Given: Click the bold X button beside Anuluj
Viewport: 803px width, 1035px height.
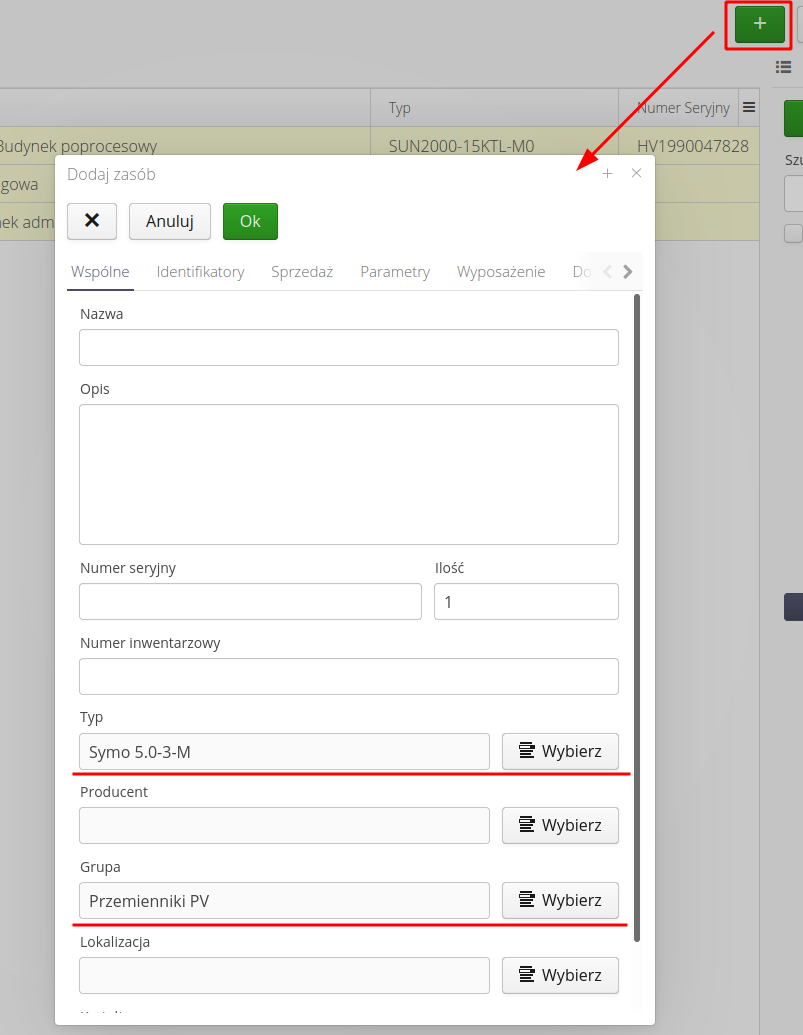Looking at the screenshot, I should (x=92, y=221).
